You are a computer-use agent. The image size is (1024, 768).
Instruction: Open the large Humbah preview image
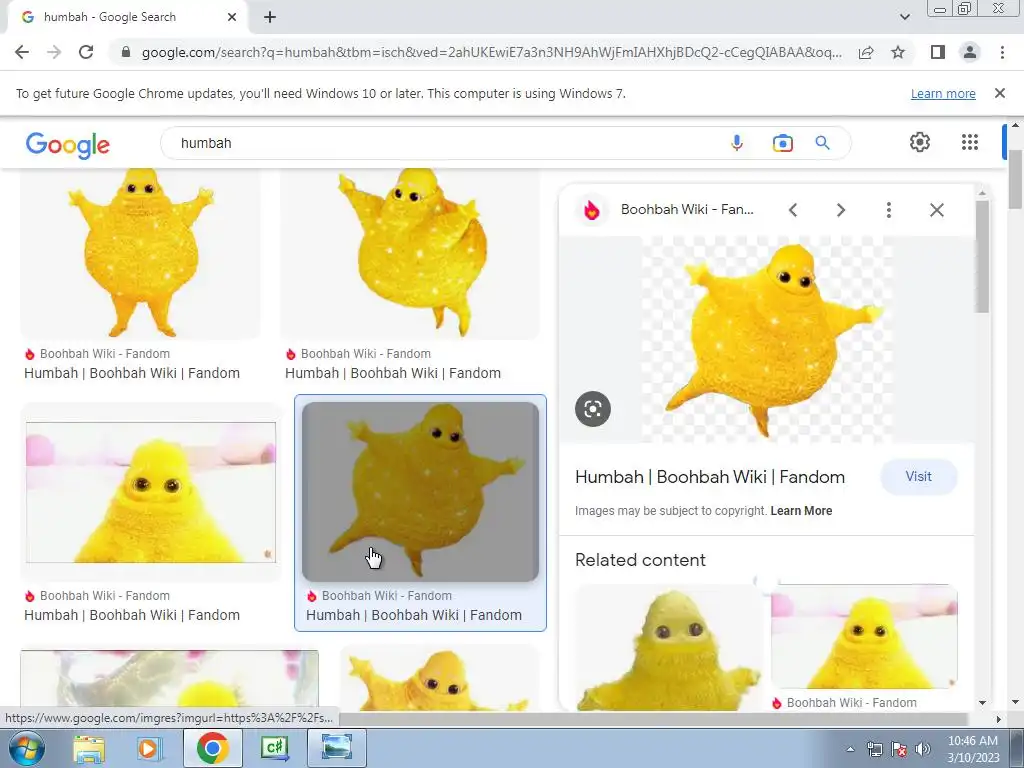pyautogui.click(x=767, y=340)
